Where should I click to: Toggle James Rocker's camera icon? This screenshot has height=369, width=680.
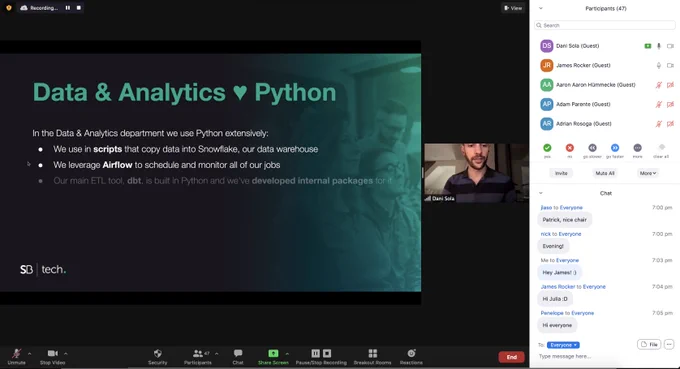coord(670,65)
